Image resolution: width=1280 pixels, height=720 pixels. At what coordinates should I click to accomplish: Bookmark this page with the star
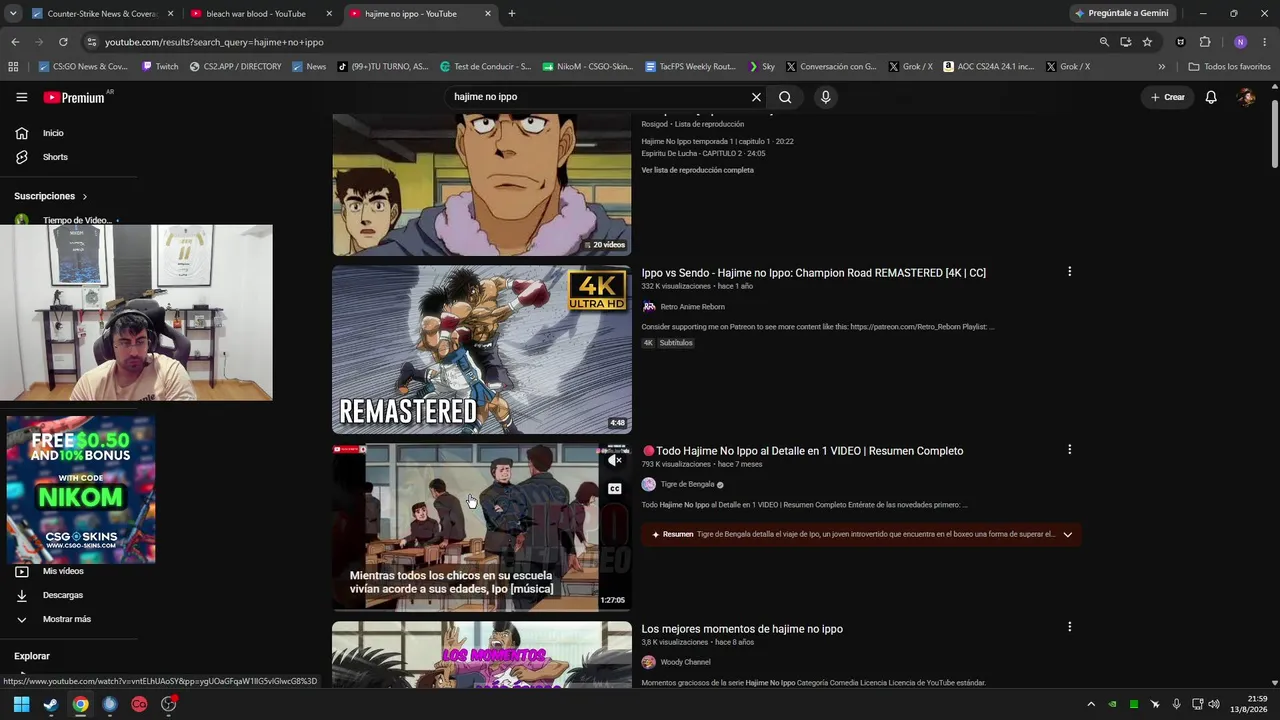pyautogui.click(x=1147, y=42)
